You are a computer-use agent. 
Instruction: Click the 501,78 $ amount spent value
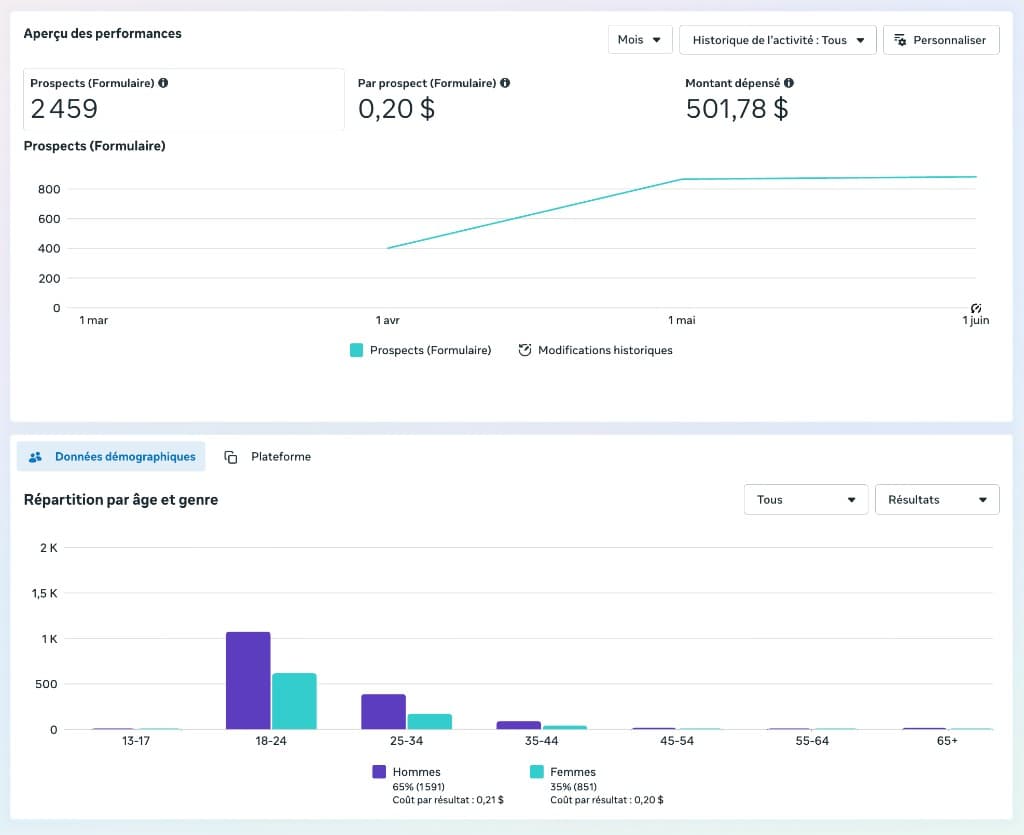[x=737, y=109]
